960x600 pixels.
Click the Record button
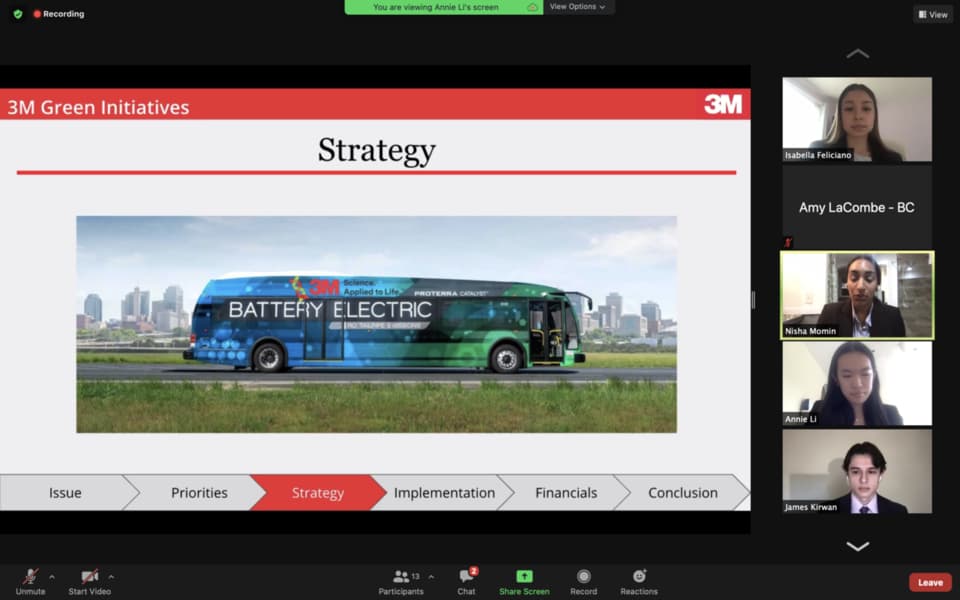click(x=583, y=582)
